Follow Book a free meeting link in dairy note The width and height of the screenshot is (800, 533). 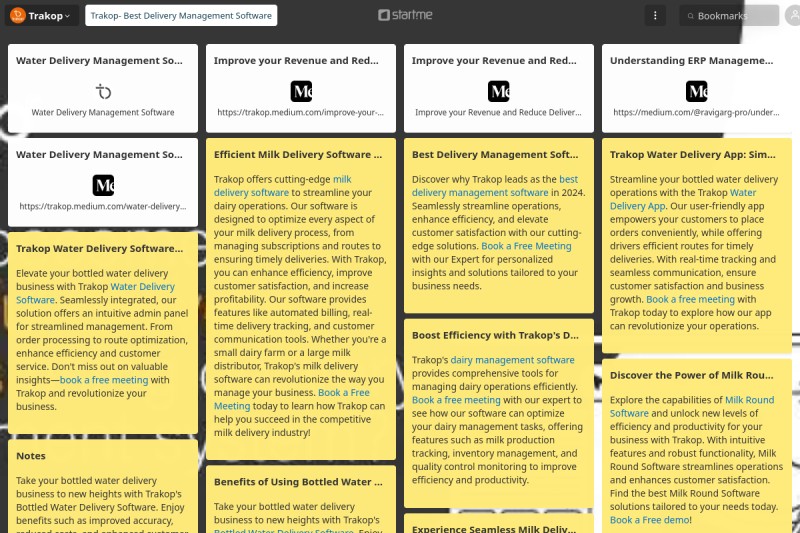point(456,400)
